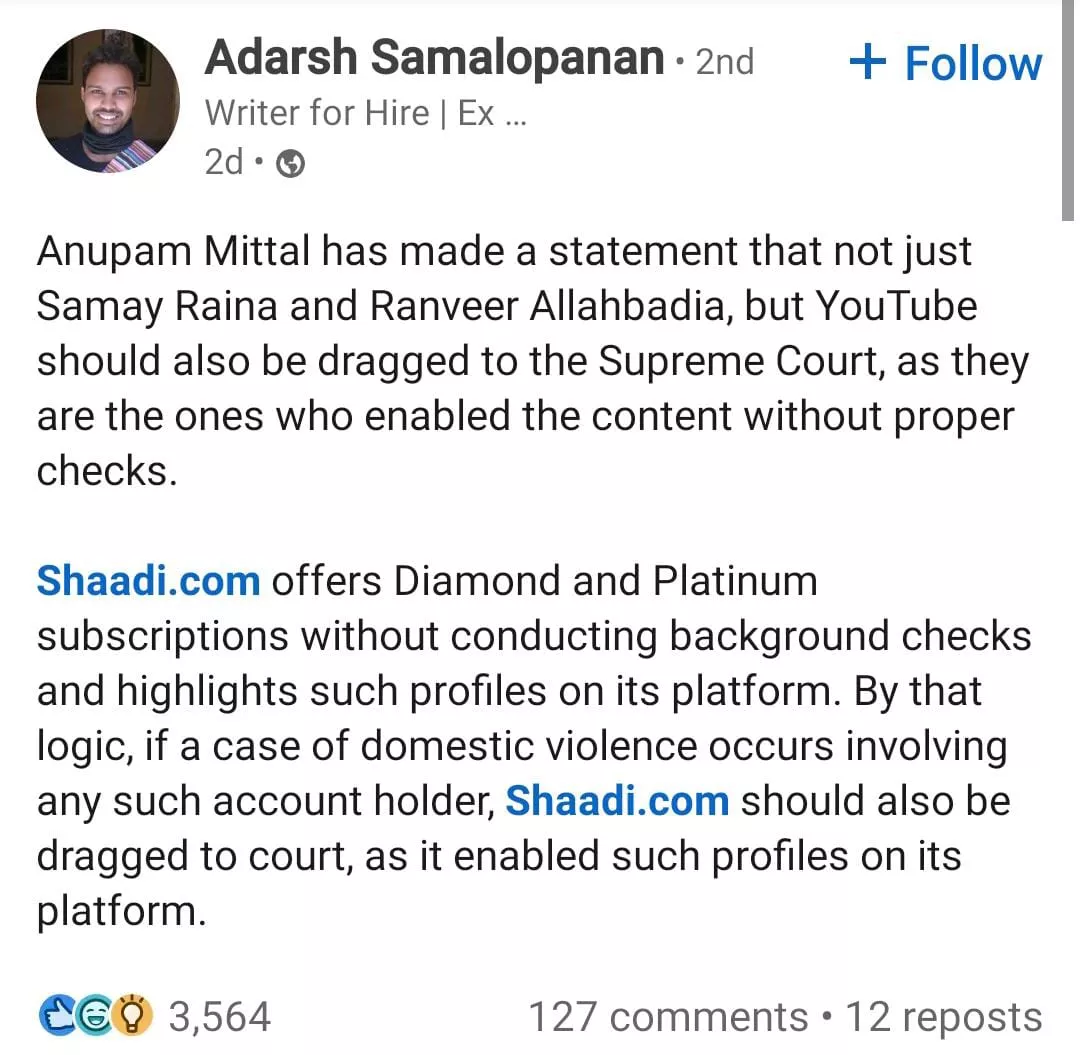The height and width of the screenshot is (1055, 1080).
Task: Open the 127 comments
Action: 667,1017
